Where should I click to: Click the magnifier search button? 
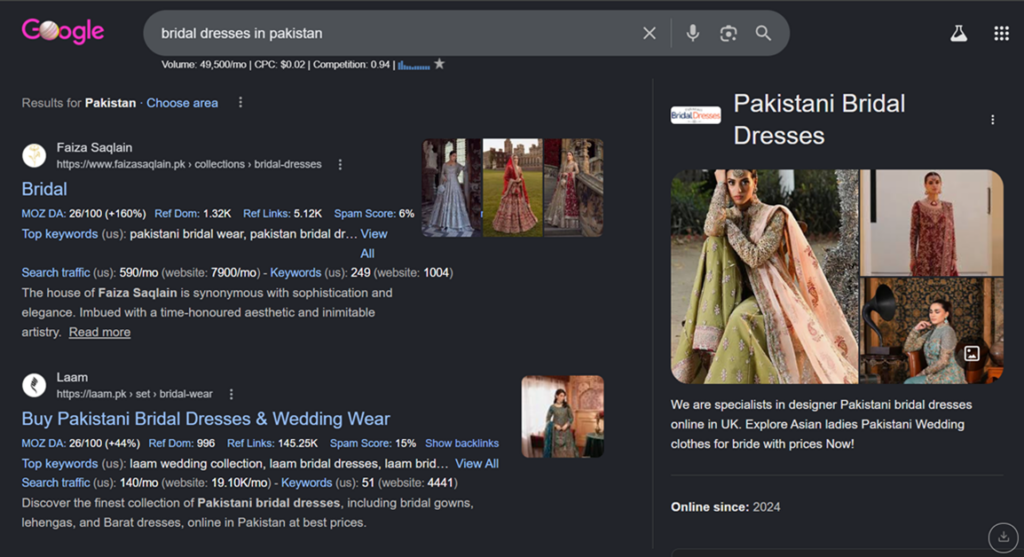763,33
